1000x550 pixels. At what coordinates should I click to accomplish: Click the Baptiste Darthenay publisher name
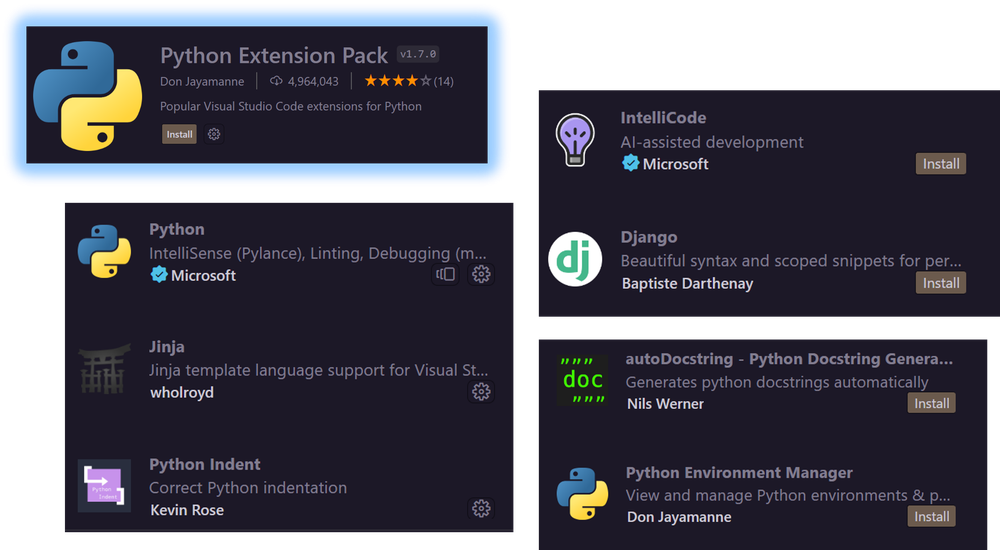click(x=688, y=283)
